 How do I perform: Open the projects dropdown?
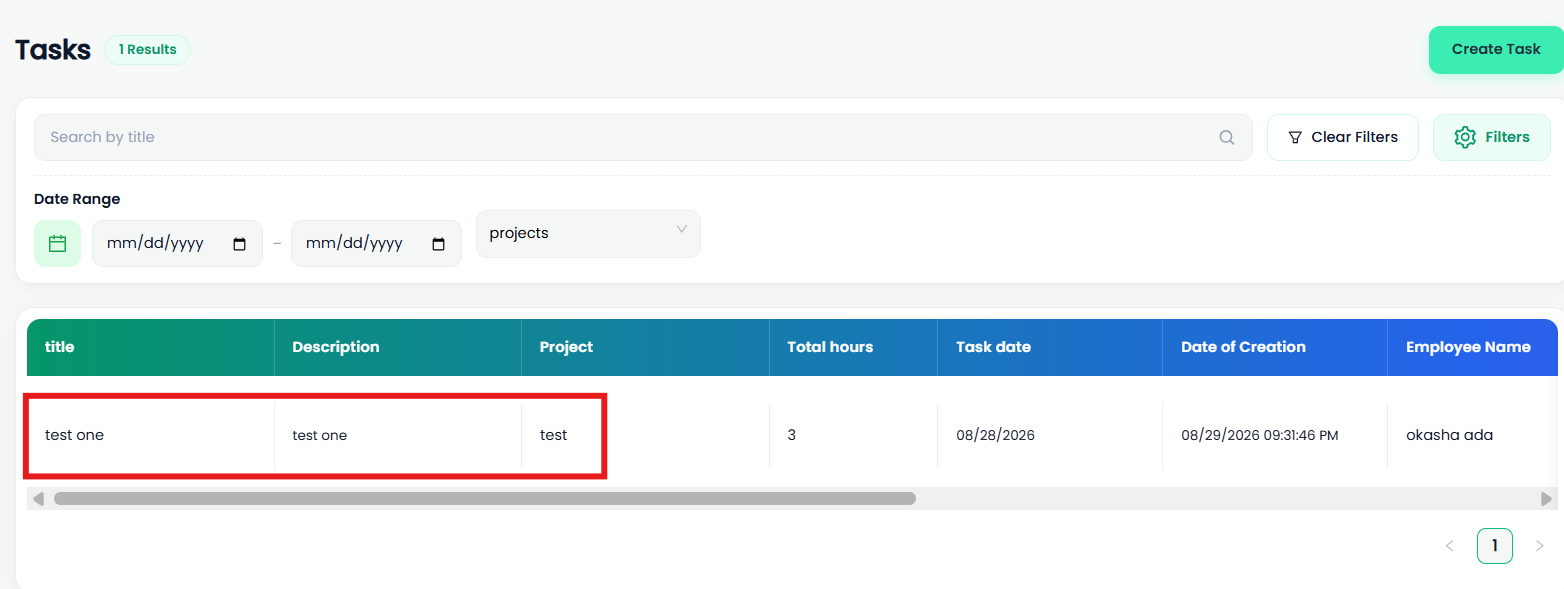pos(588,234)
